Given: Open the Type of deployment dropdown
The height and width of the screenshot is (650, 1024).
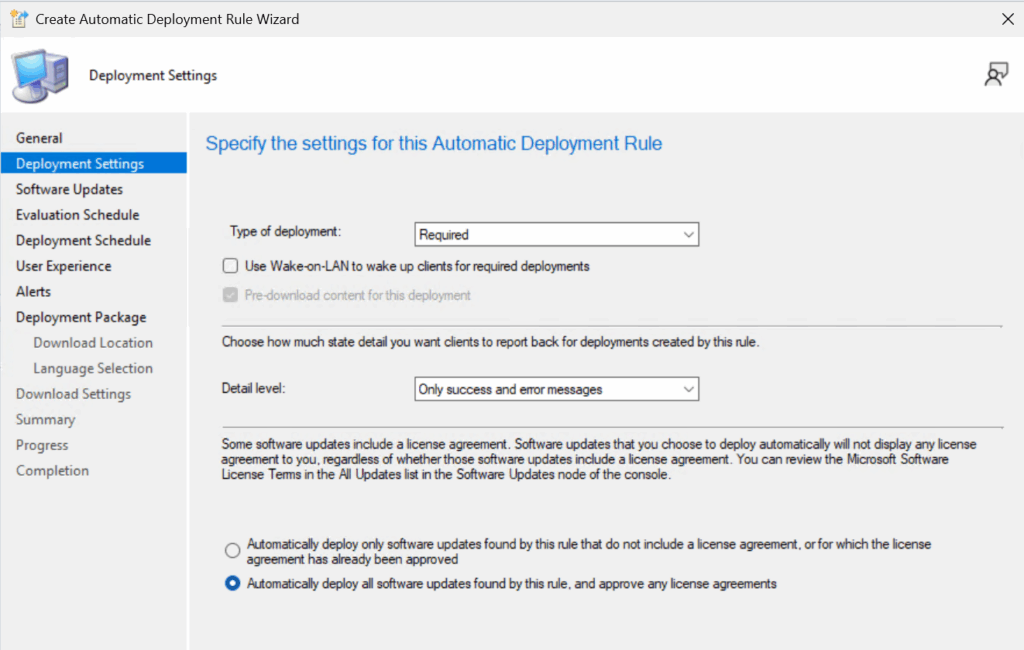Looking at the screenshot, I should point(557,235).
